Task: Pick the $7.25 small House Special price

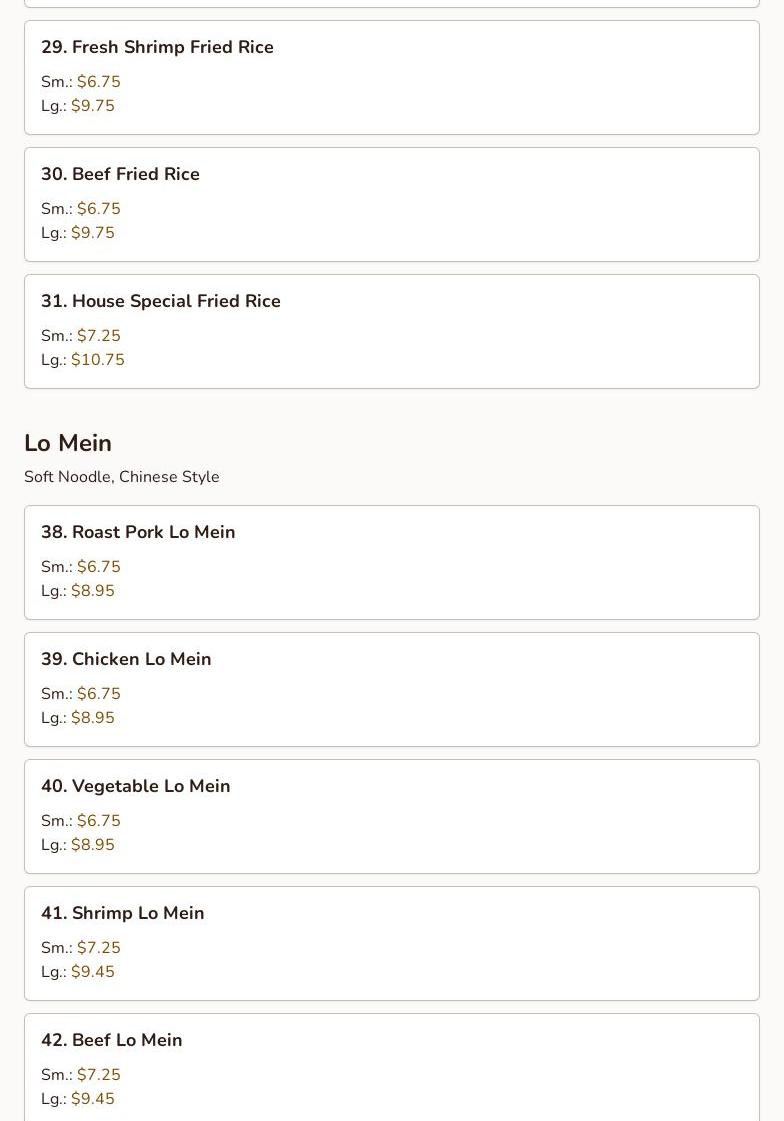Action: tap(99, 336)
